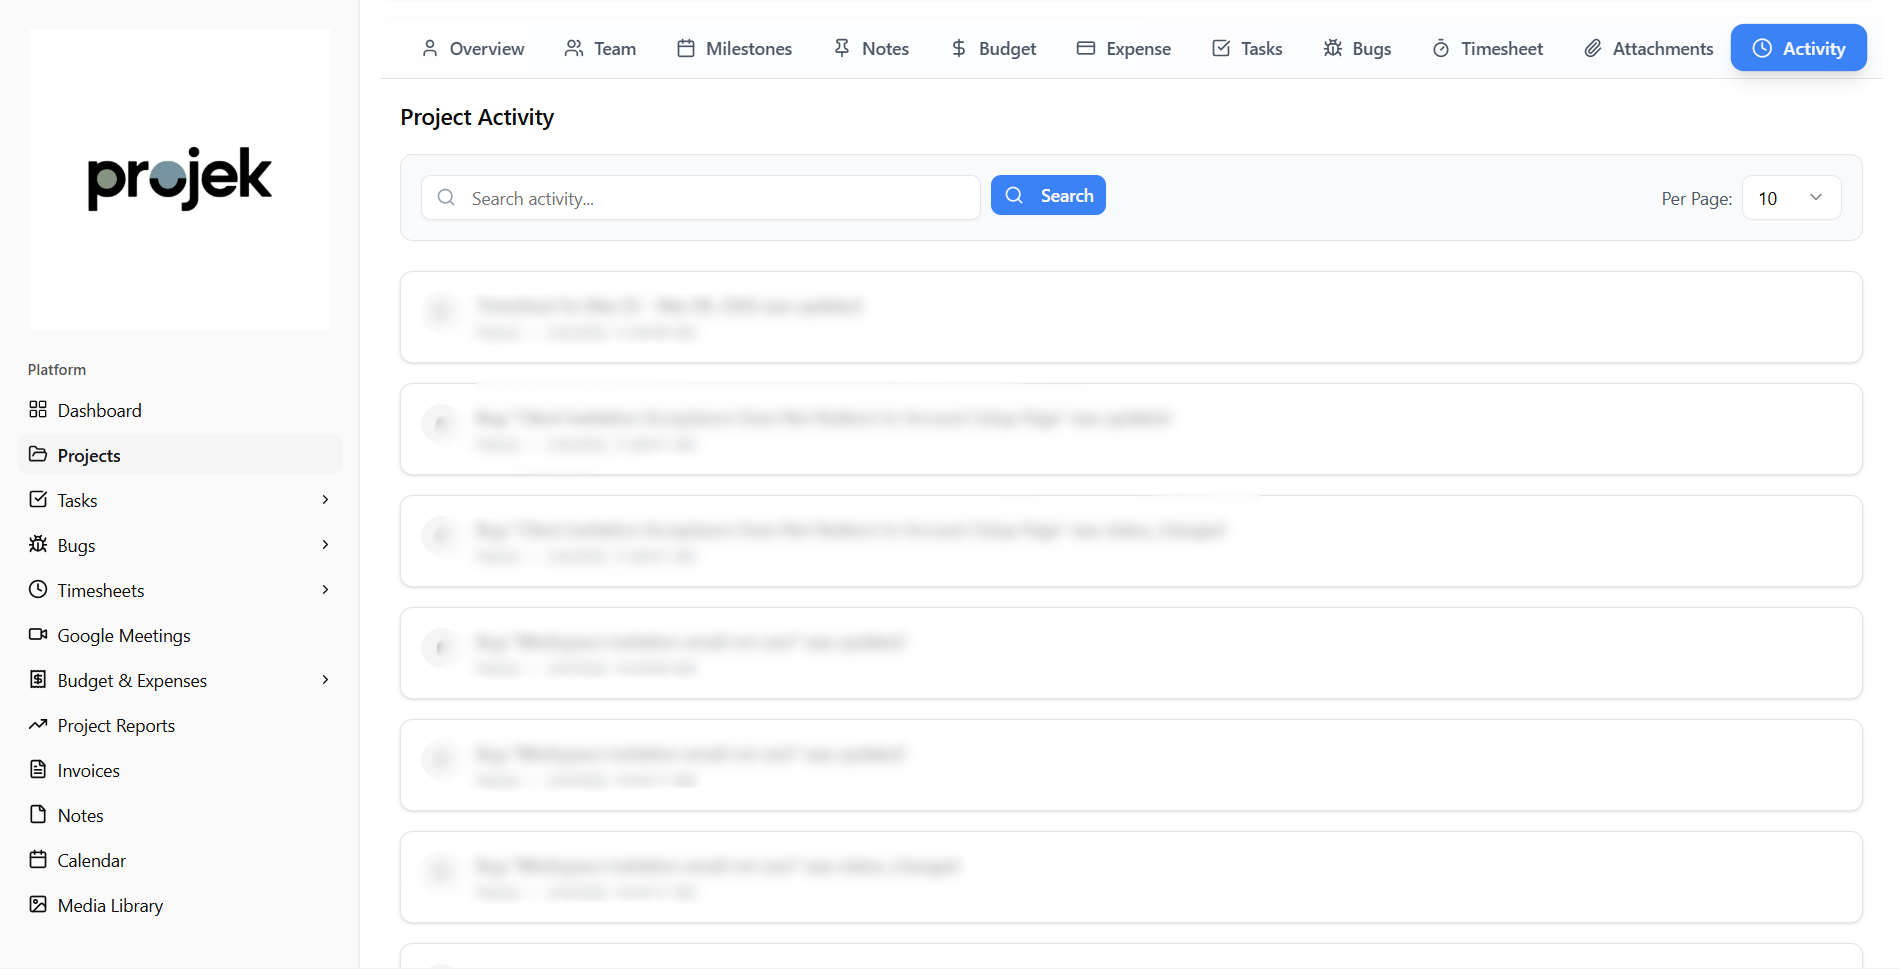Screen dimensions: 1899x969
Task: Expand the Budget & Expenses chevron
Action: [x=325, y=680]
